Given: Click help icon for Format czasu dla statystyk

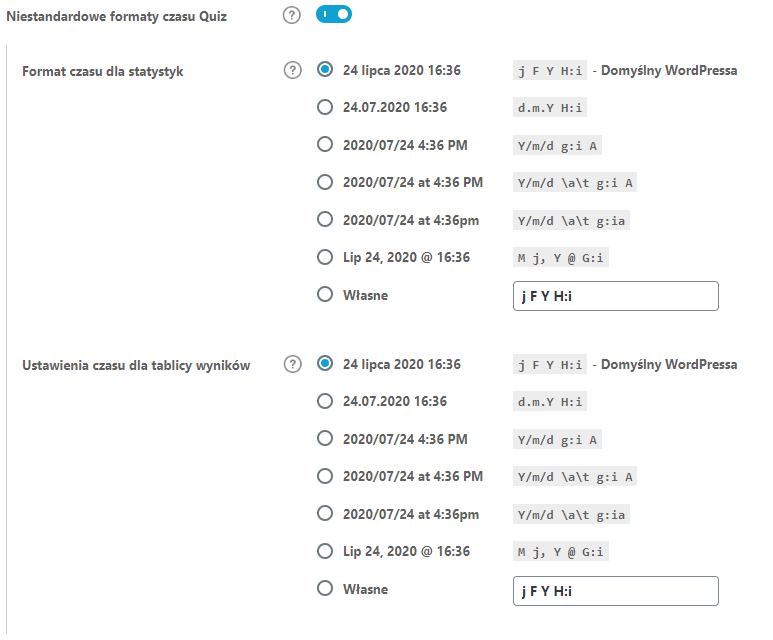Looking at the screenshot, I should click(291, 70).
